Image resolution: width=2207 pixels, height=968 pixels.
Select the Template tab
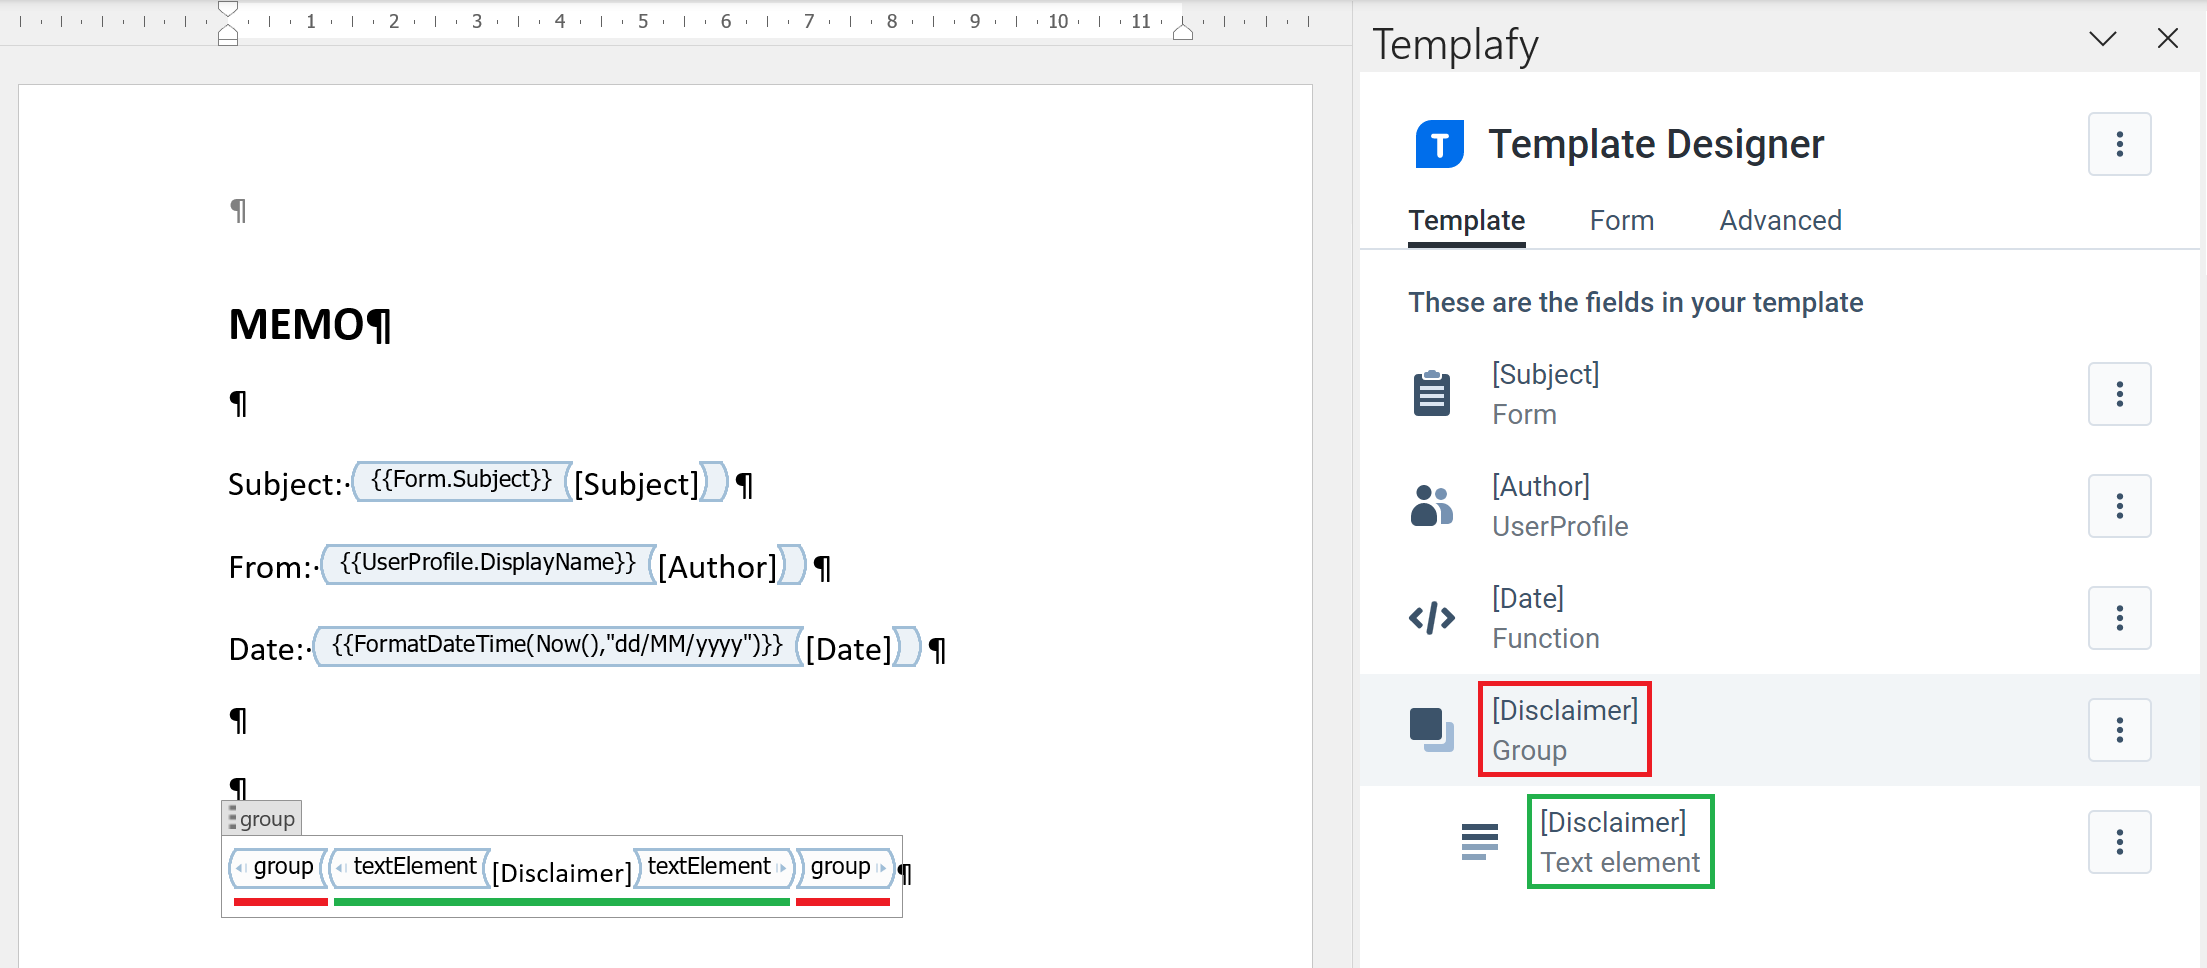click(x=1466, y=220)
